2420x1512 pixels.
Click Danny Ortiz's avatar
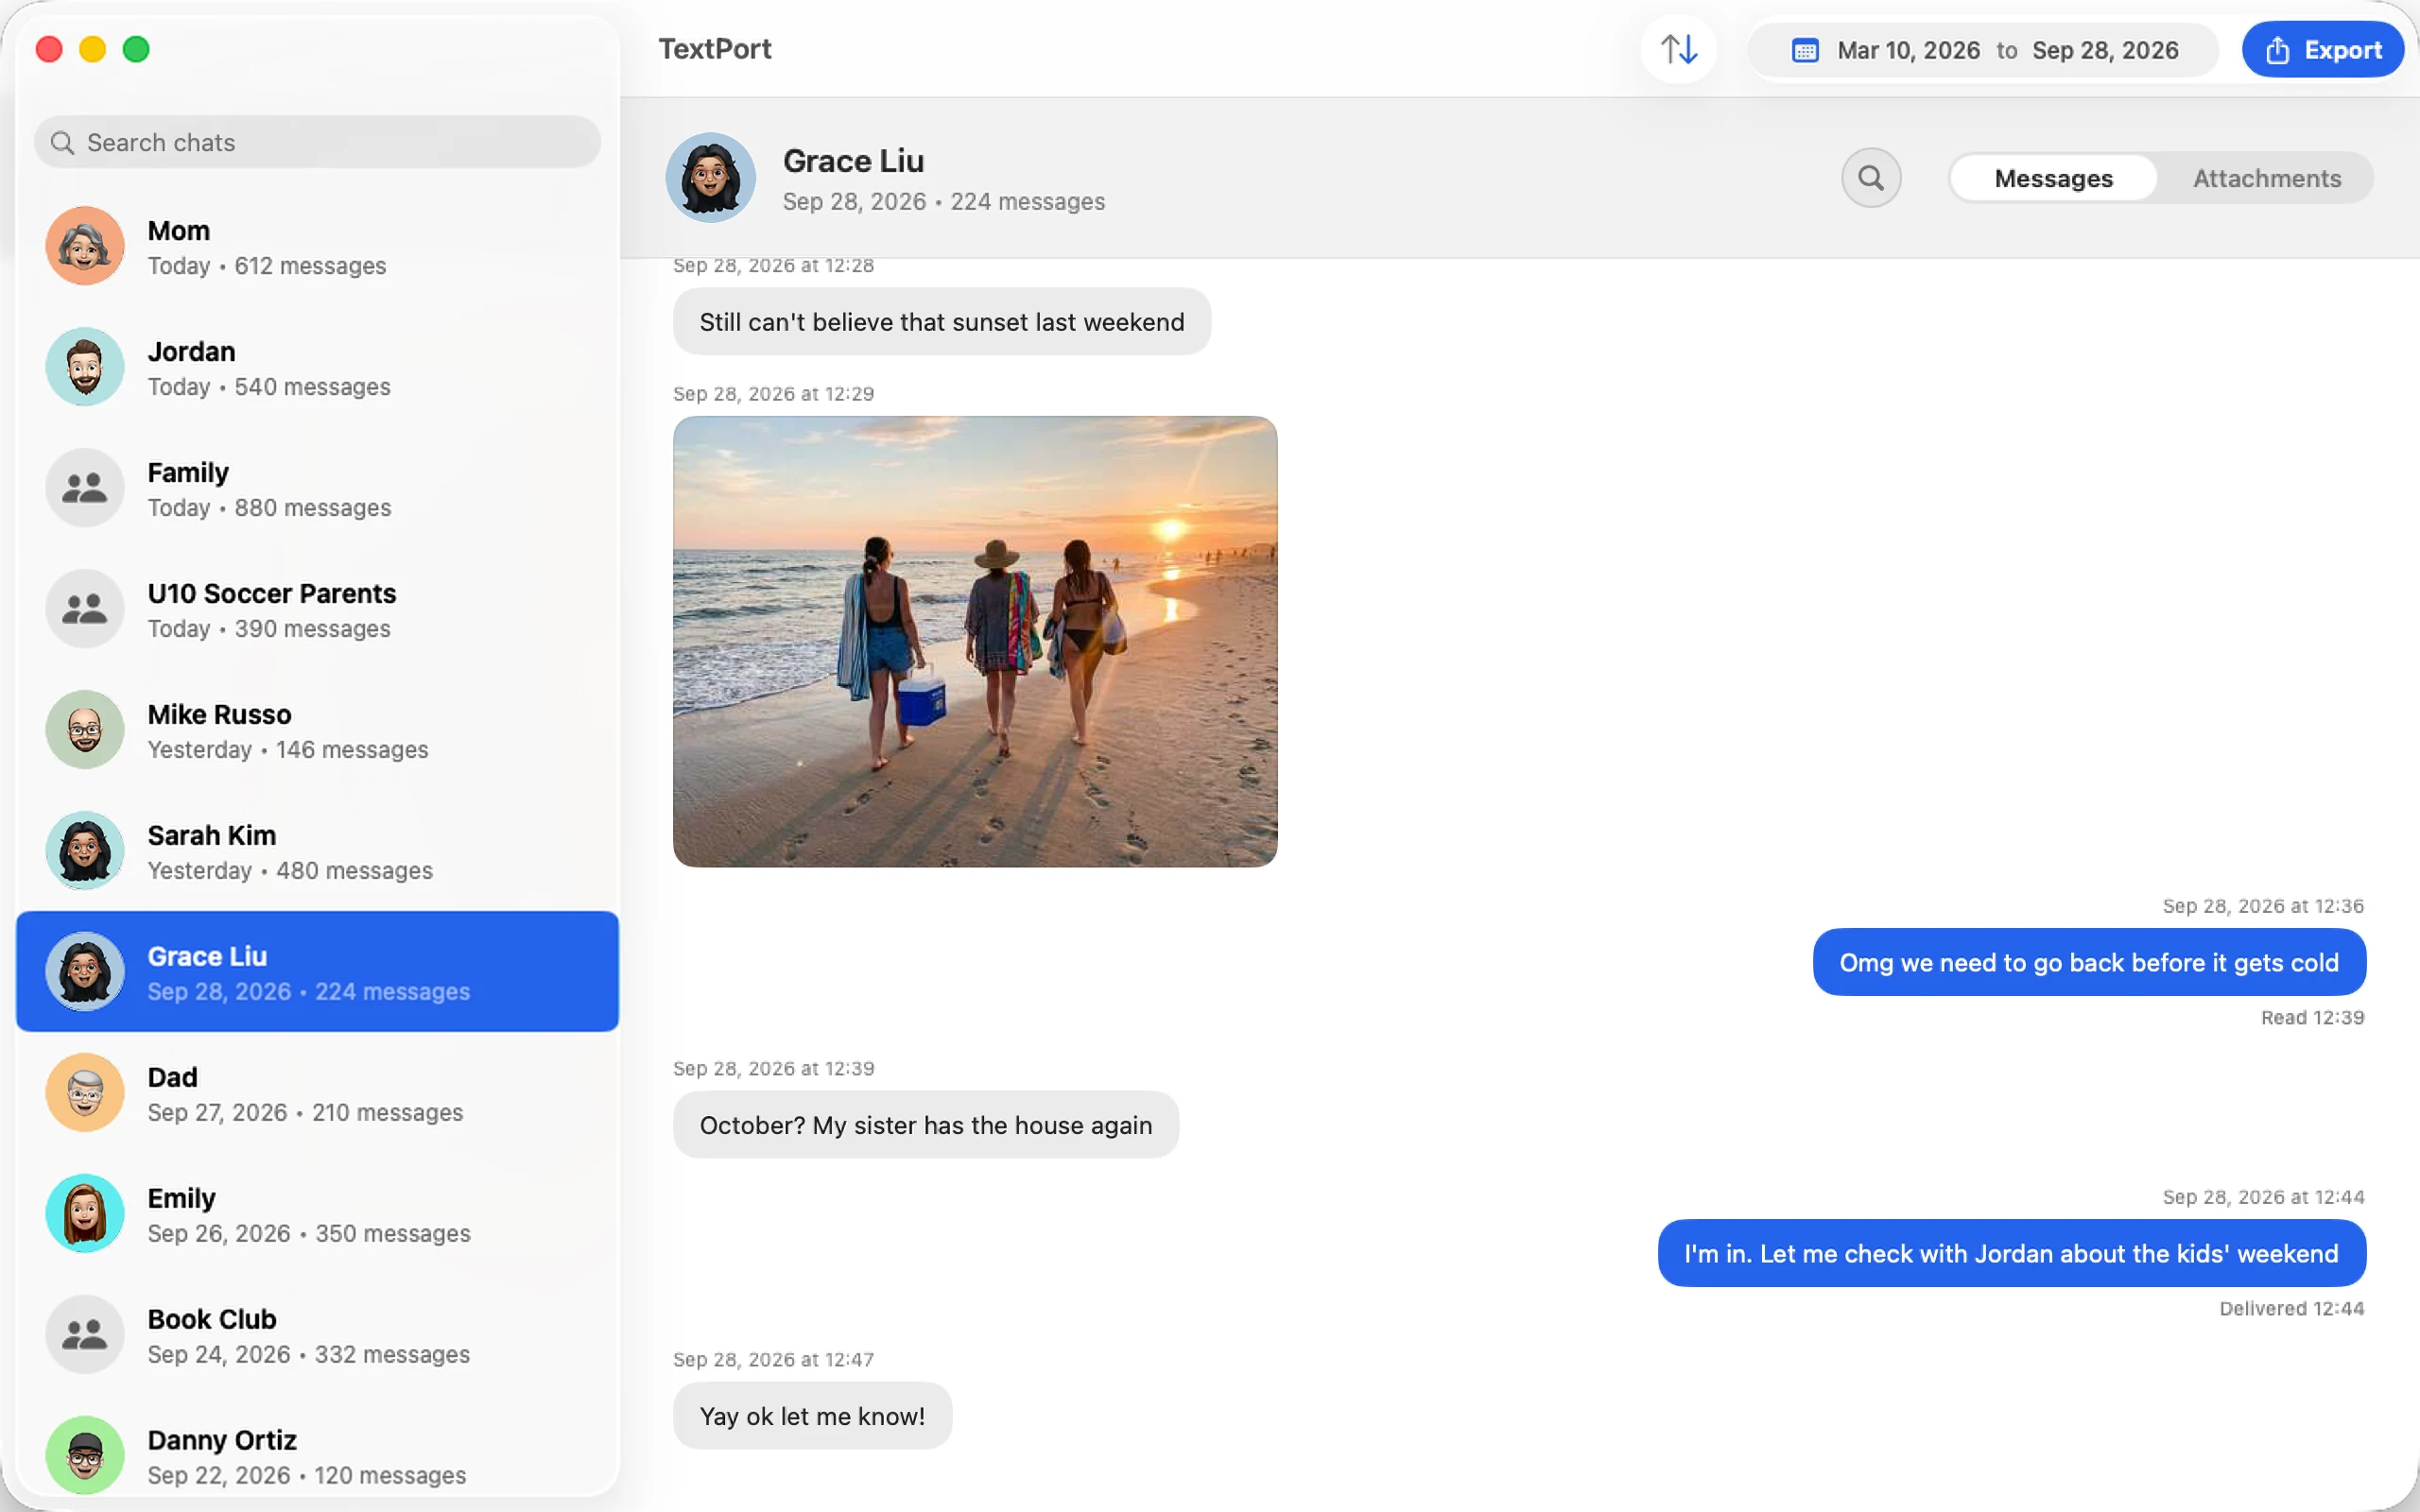pos(85,1456)
